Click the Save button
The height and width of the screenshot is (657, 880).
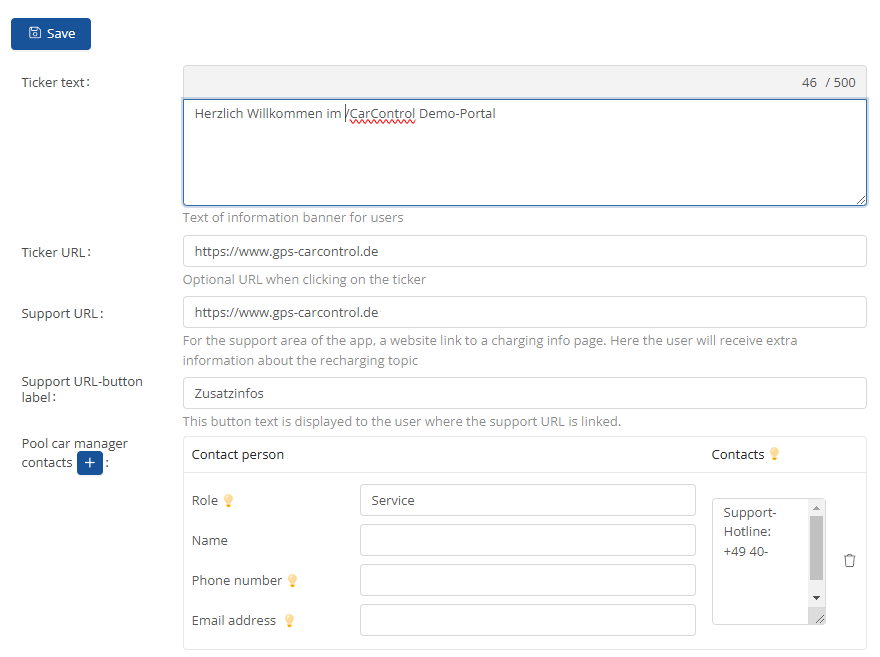pyautogui.click(x=51, y=33)
